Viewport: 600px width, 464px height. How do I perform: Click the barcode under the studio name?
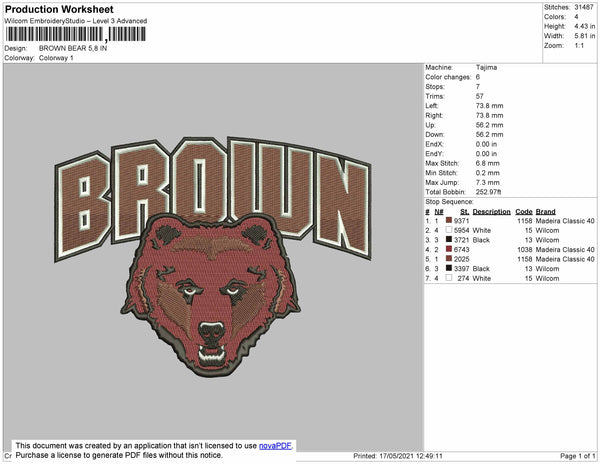75,34
